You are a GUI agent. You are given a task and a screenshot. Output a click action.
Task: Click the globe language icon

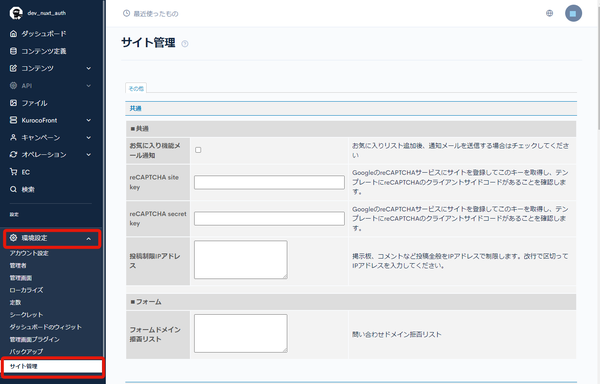pyautogui.click(x=549, y=13)
